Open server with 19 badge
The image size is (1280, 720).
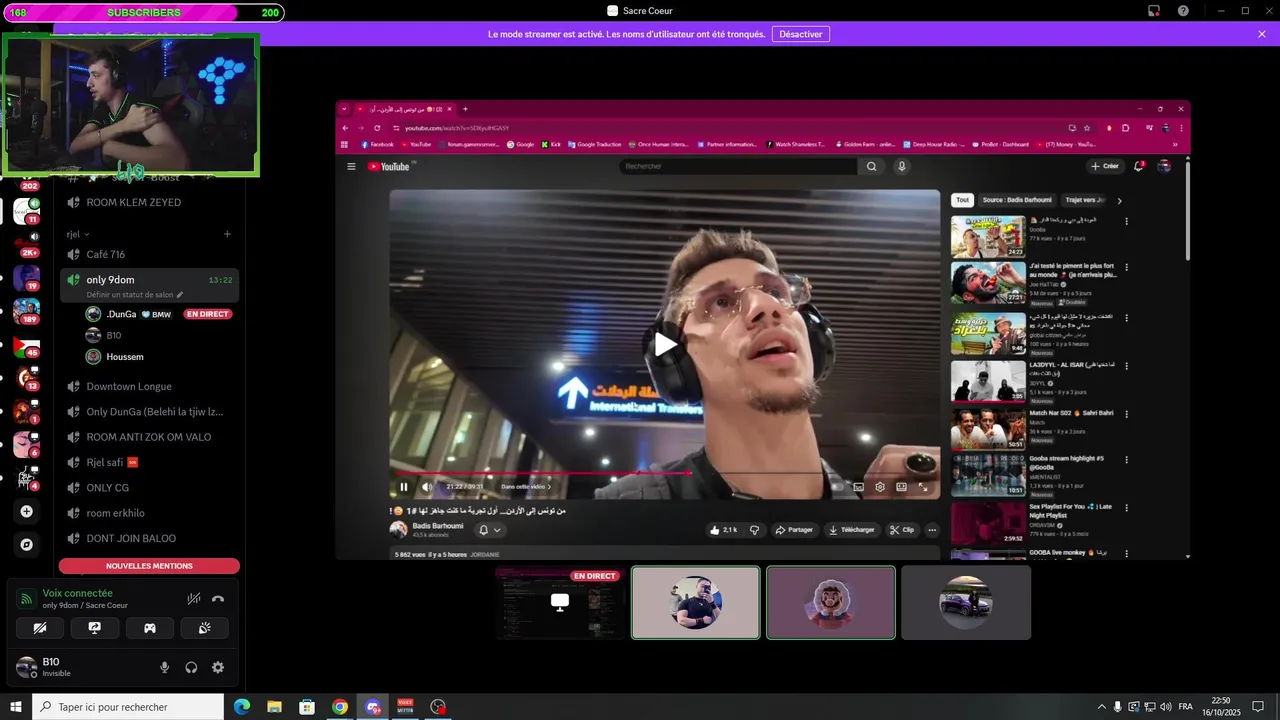[27, 278]
